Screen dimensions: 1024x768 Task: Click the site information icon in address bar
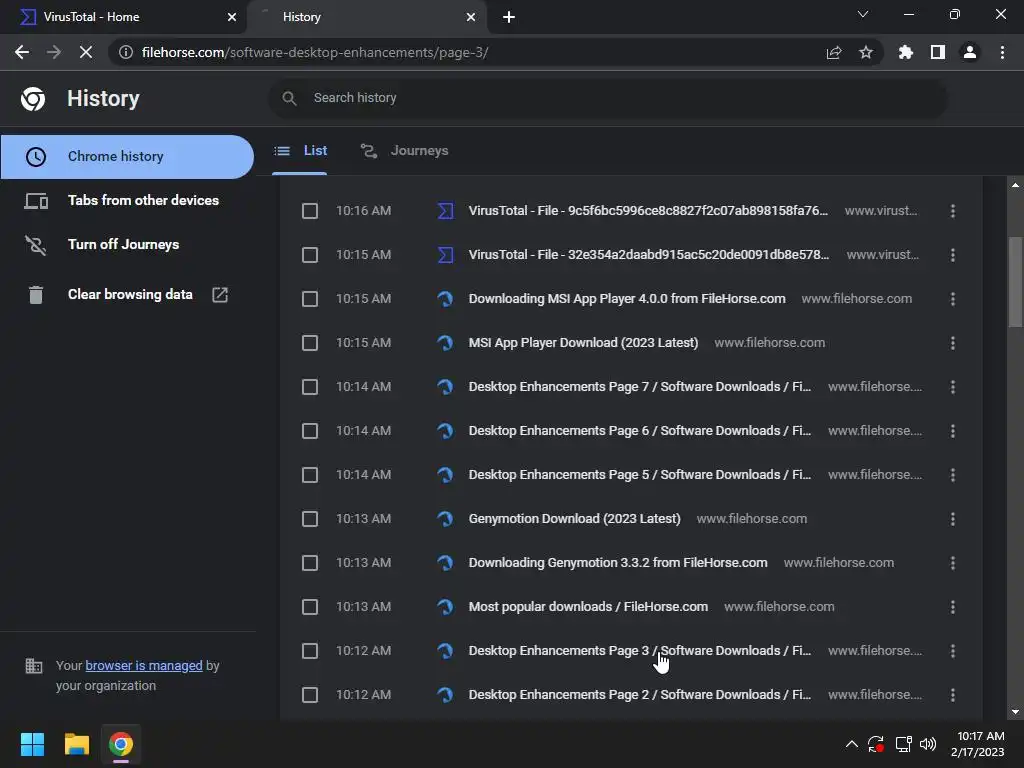[125, 52]
